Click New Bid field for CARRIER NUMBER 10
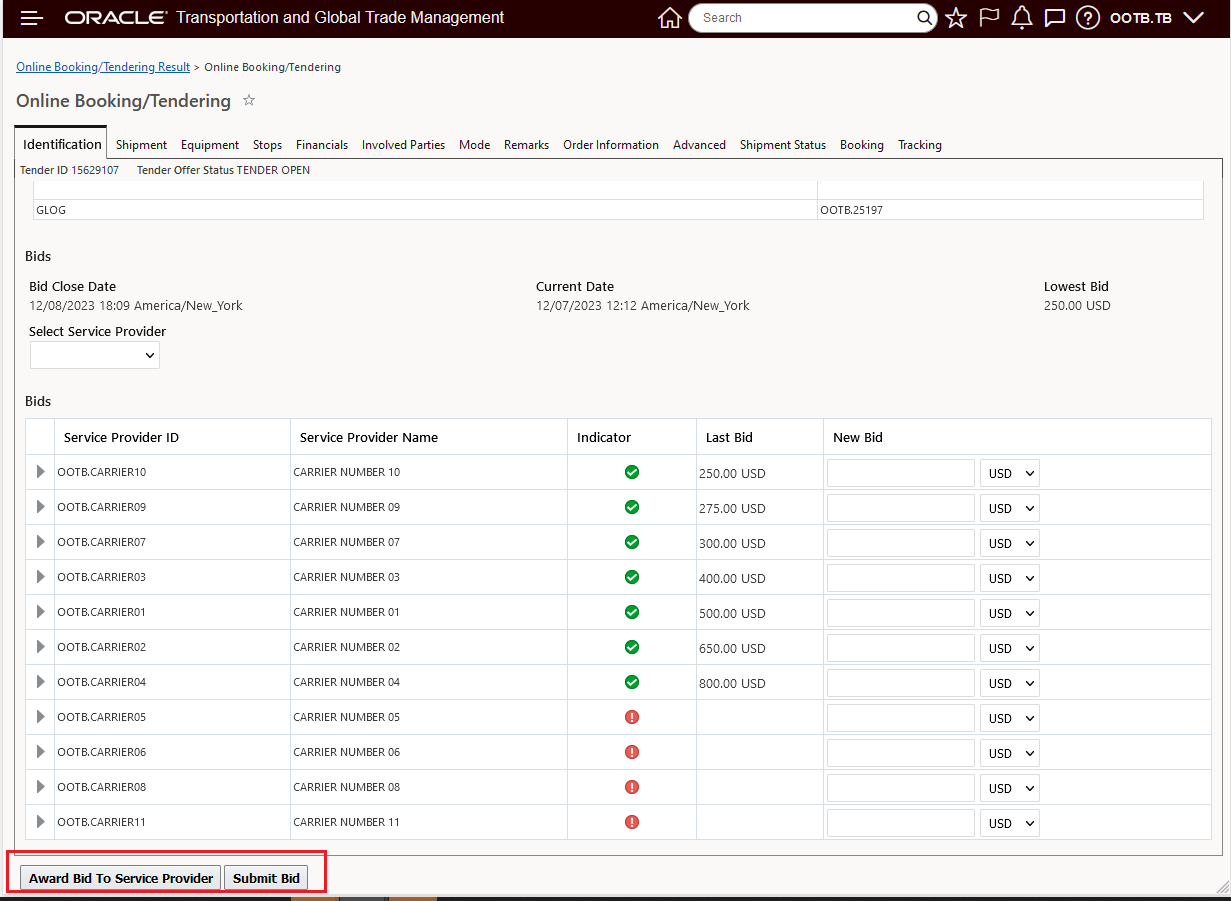The height and width of the screenshot is (901, 1231). (x=901, y=473)
